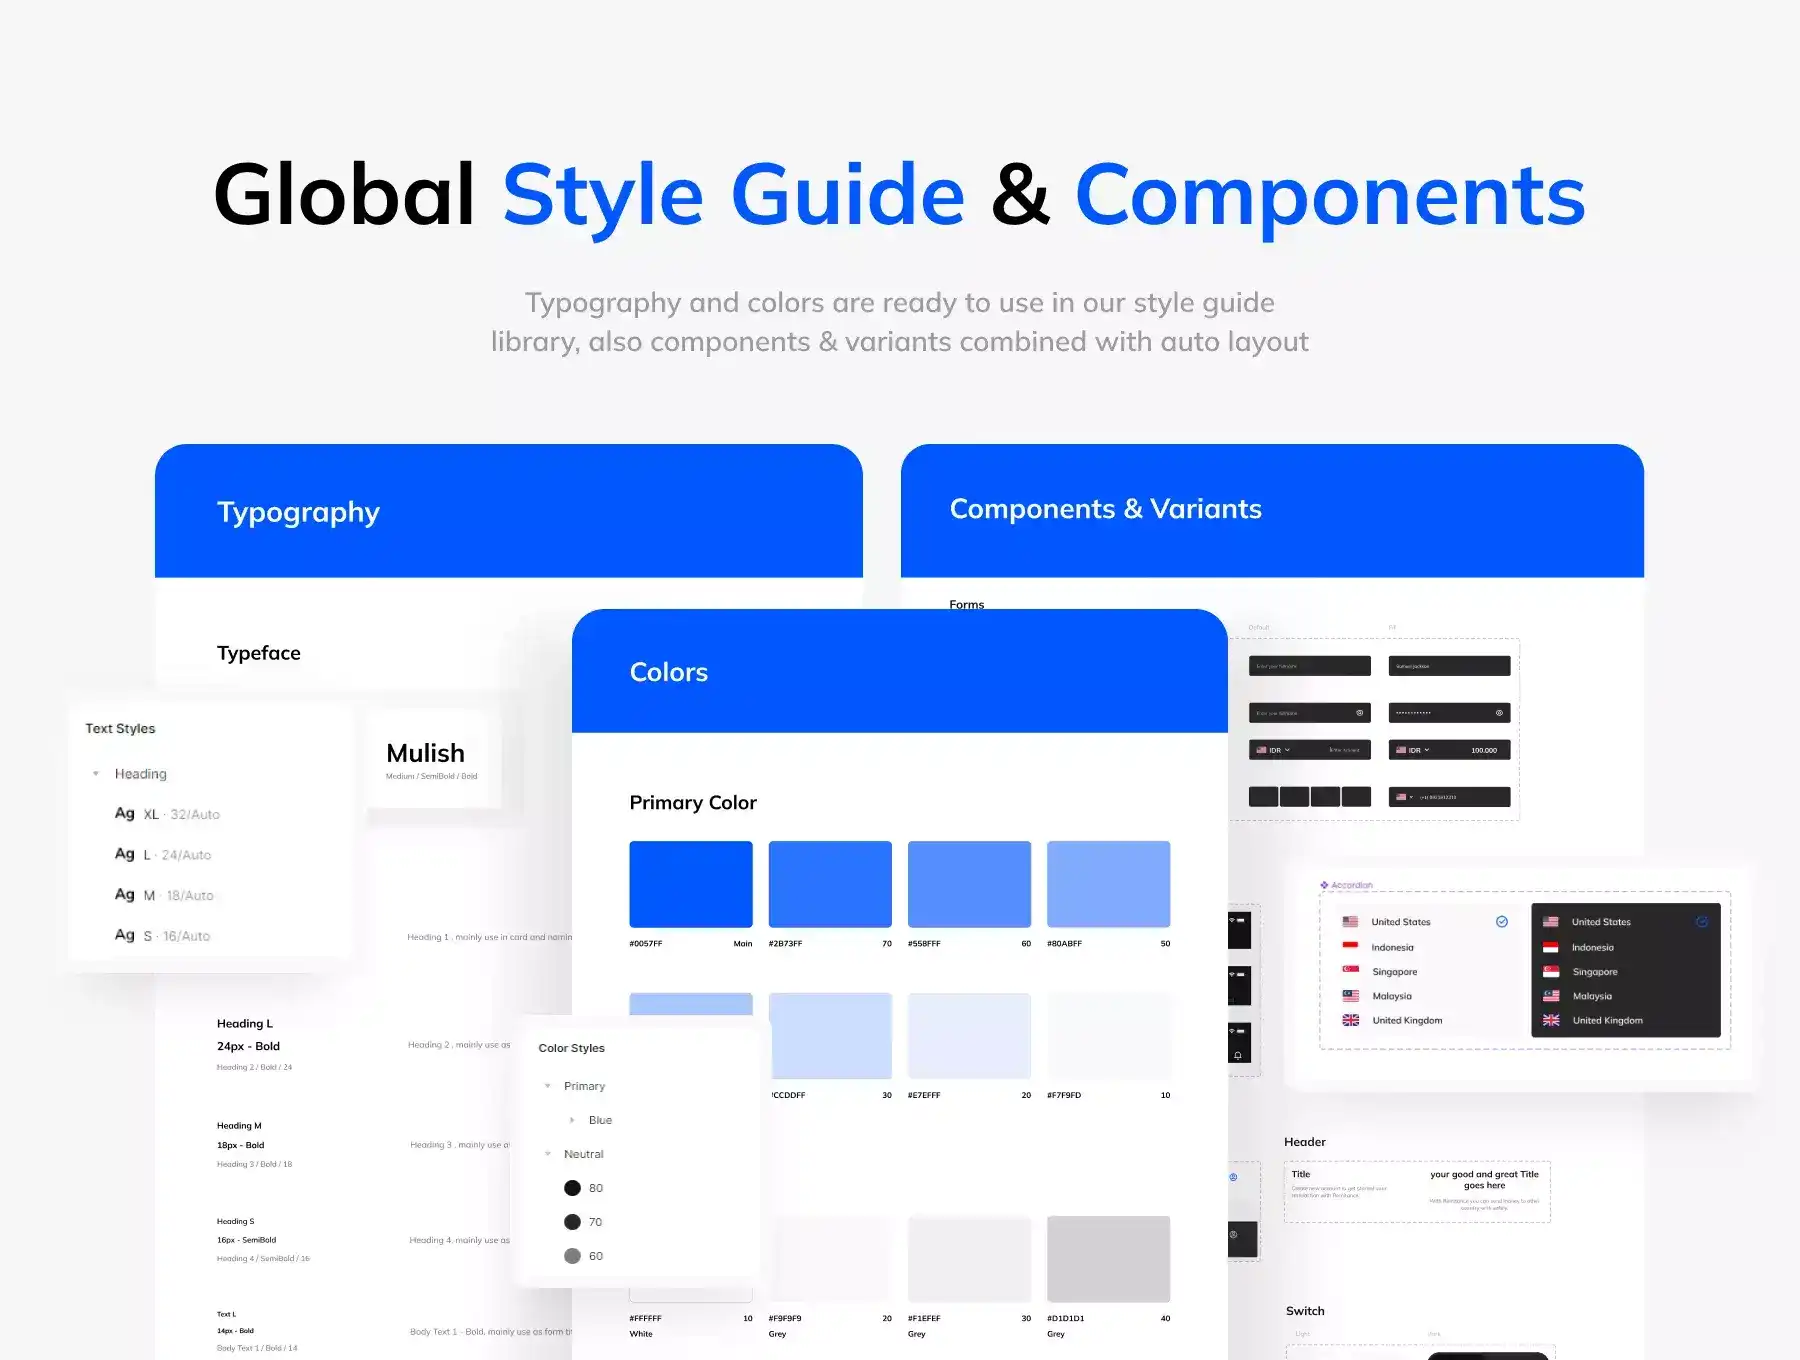Click the Singapore flag in dark accordion
1800x1360 pixels.
click(1551, 972)
